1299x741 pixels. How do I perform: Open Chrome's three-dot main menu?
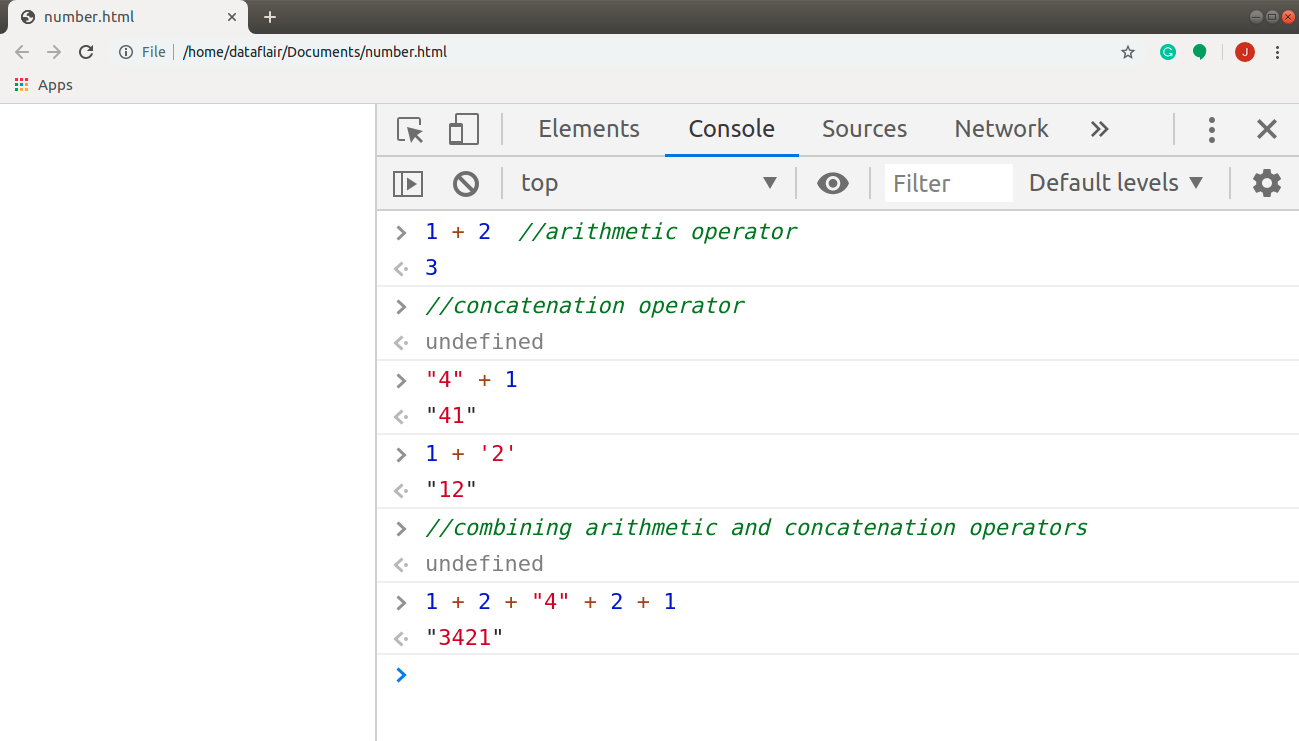pos(1278,52)
